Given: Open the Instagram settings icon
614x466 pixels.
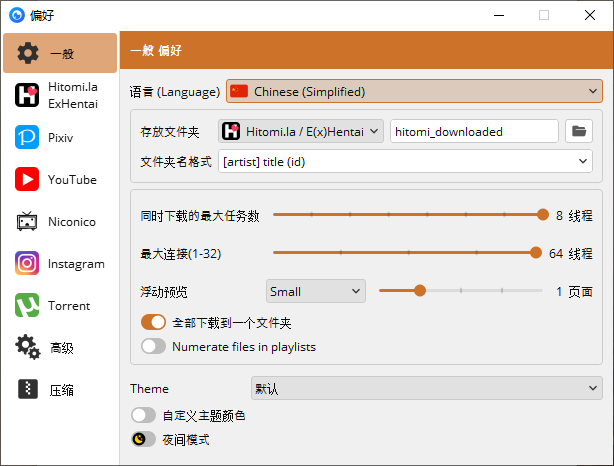Looking at the screenshot, I should coord(27,263).
